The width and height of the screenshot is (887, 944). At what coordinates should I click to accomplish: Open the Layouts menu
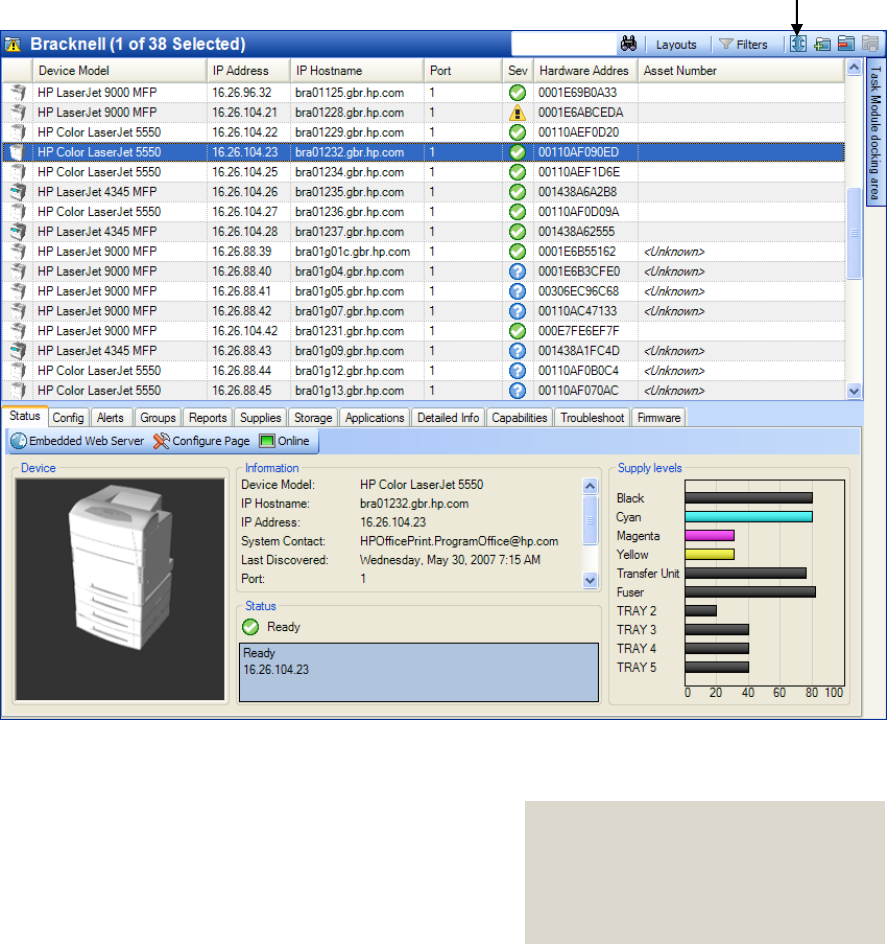(676, 45)
